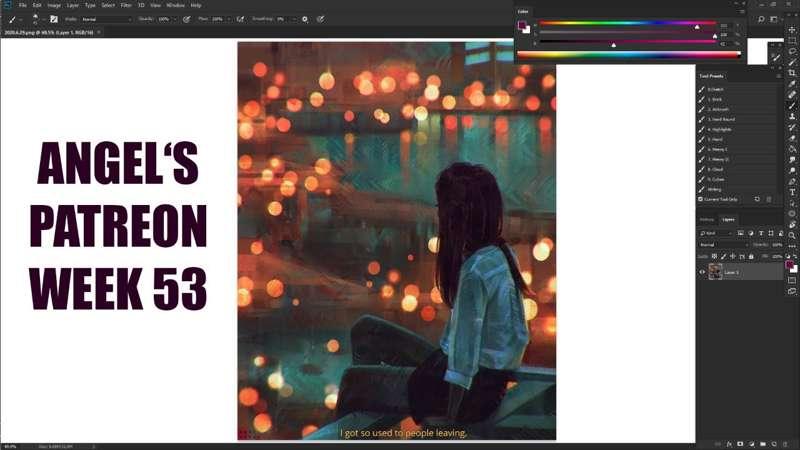Select the Brush tool in the toolbar
The width and height of the screenshot is (800, 450).
tap(792, 106)
